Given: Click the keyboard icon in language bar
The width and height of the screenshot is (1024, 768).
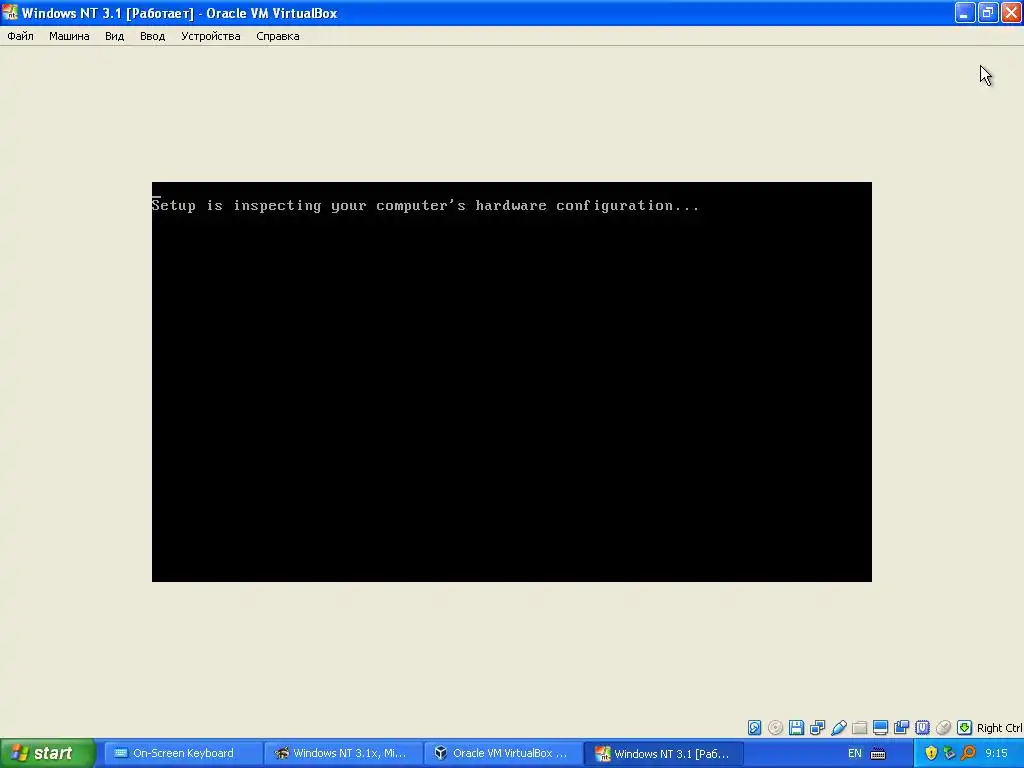Looking at the screenshot, I should point(878,754).
